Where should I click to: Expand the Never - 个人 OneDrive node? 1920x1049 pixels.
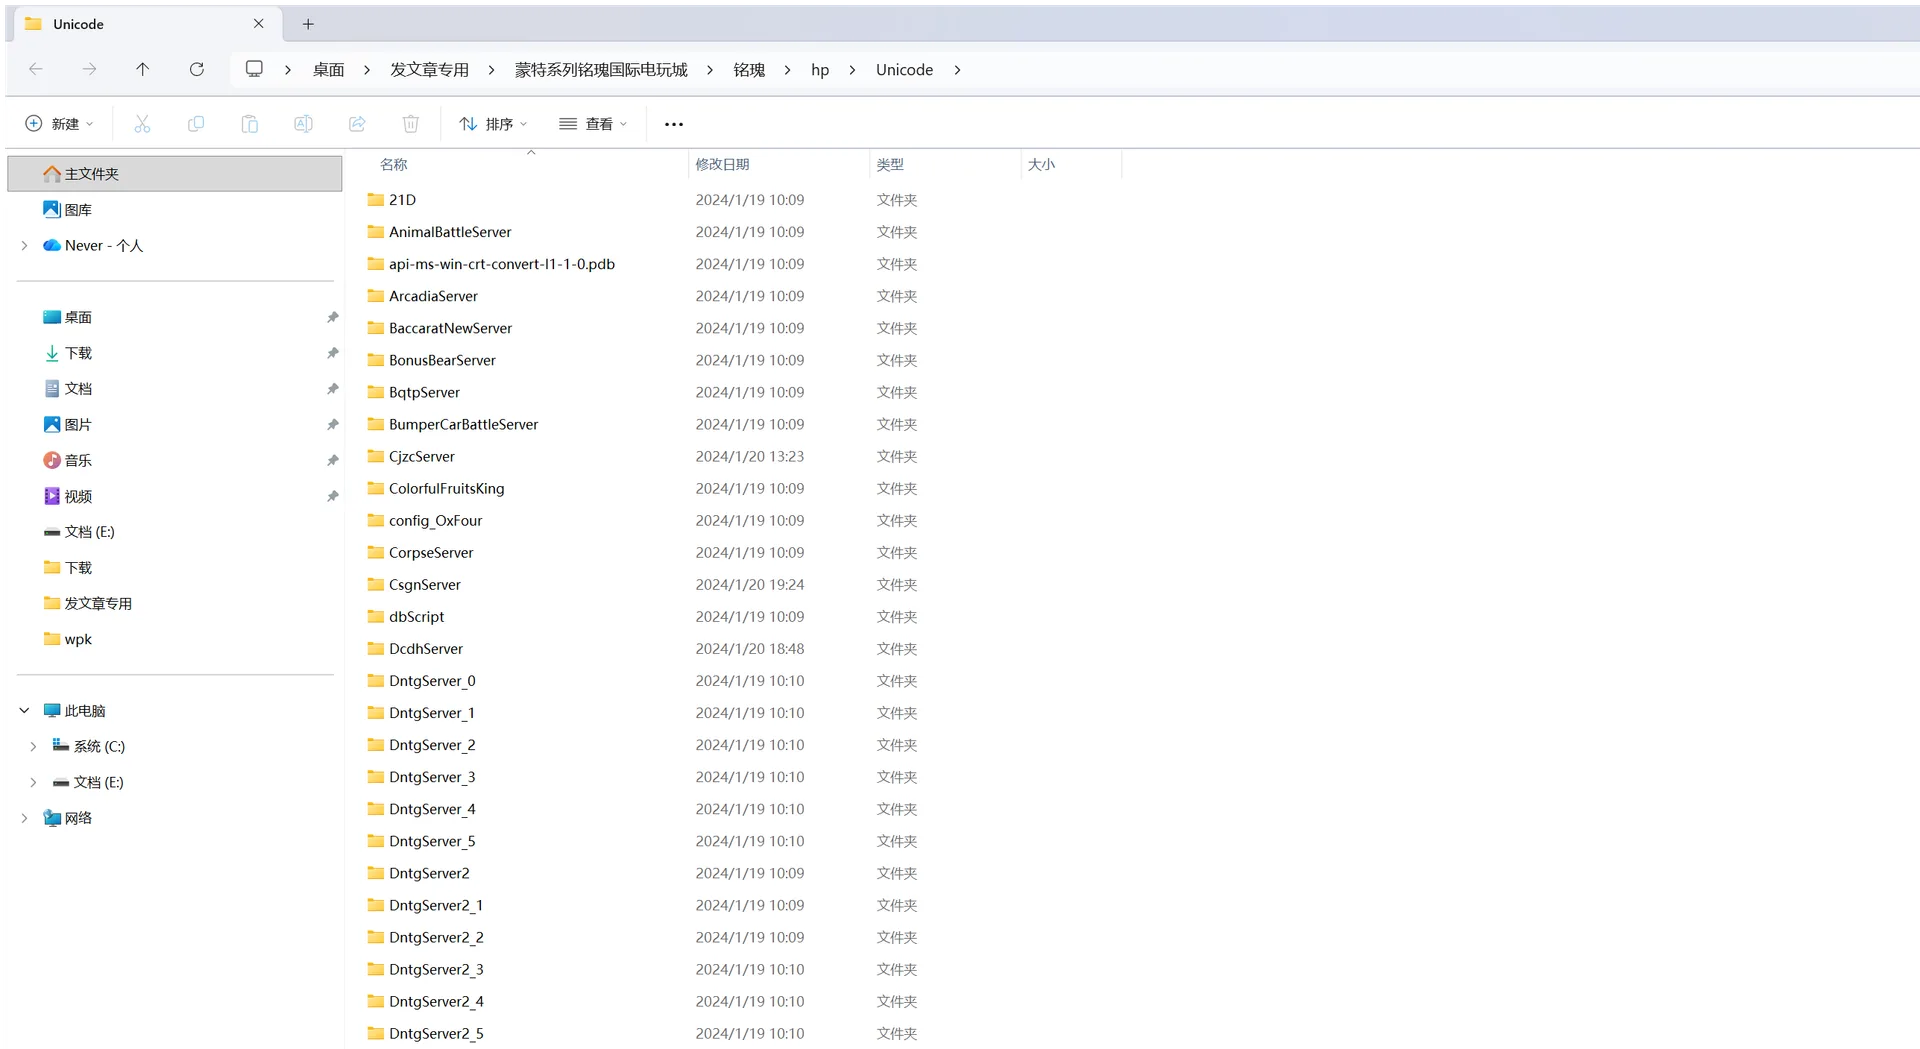24,245
